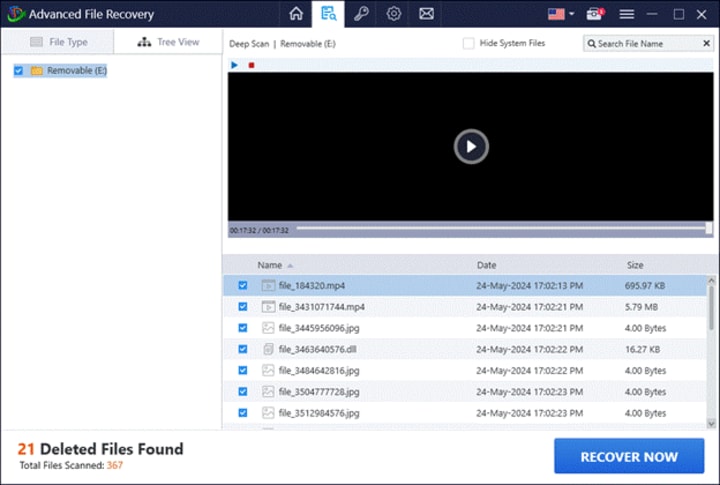The image size is (720, 485).
Task: Open the notification offers icon
Action: pyautogui.click(x=595, y=14)
